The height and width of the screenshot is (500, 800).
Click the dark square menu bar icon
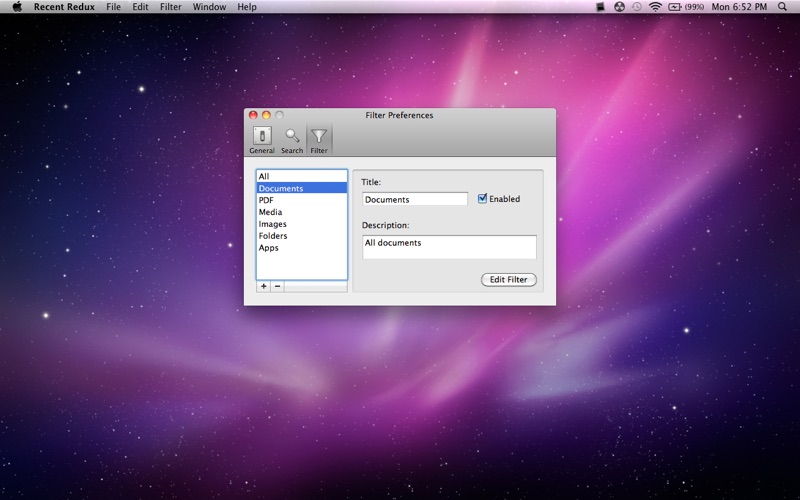(x=601, y=7)
